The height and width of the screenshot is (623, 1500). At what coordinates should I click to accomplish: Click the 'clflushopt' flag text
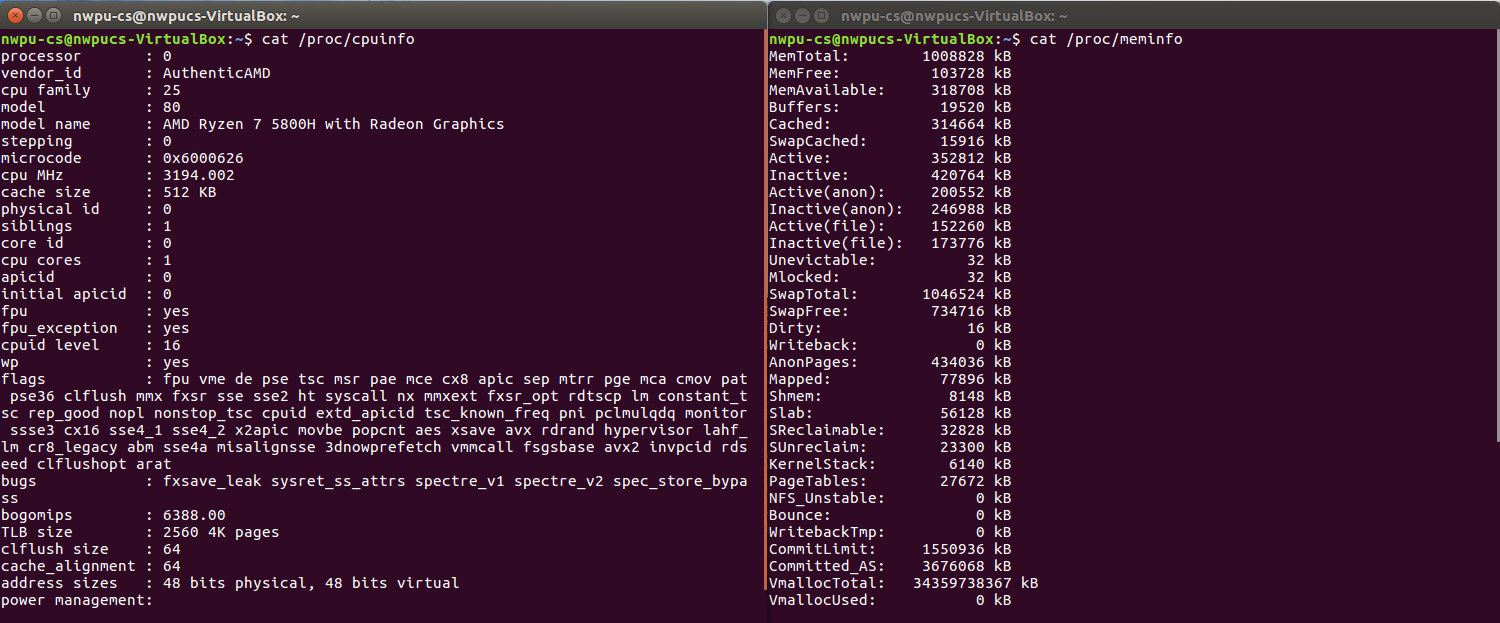coord(81,464)
